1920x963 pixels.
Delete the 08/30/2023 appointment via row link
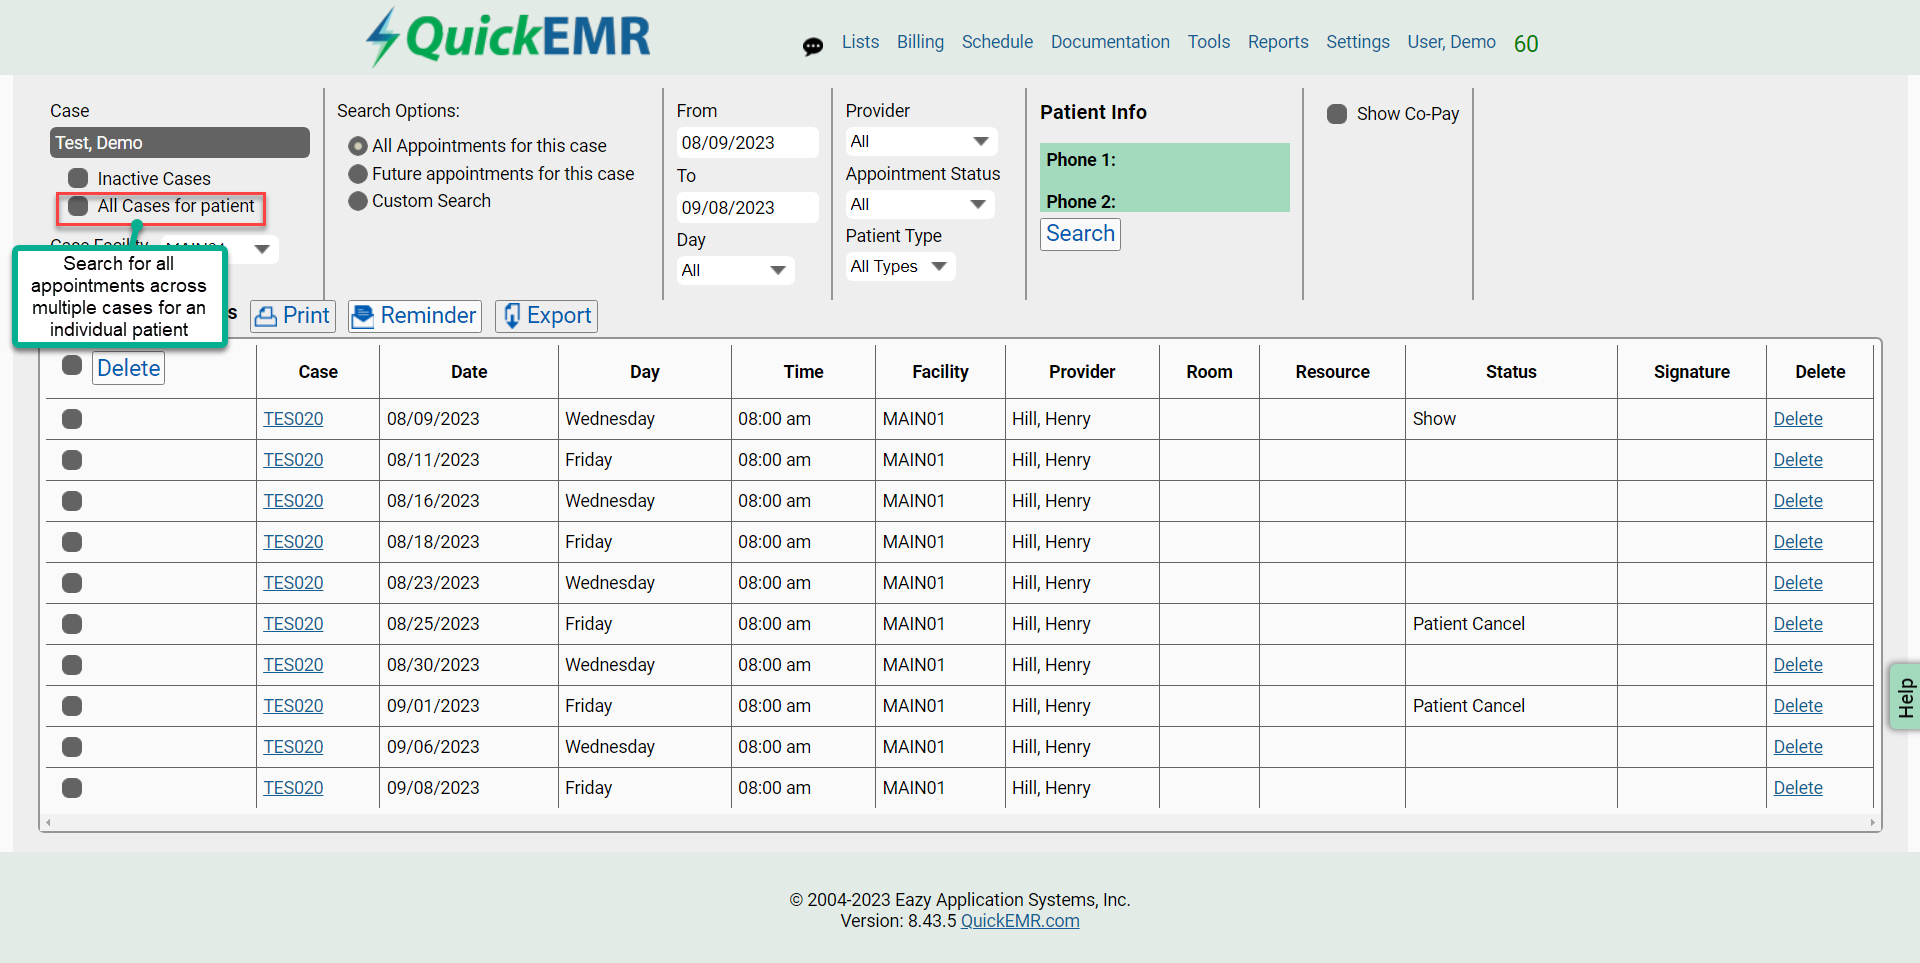point(1798,665)
